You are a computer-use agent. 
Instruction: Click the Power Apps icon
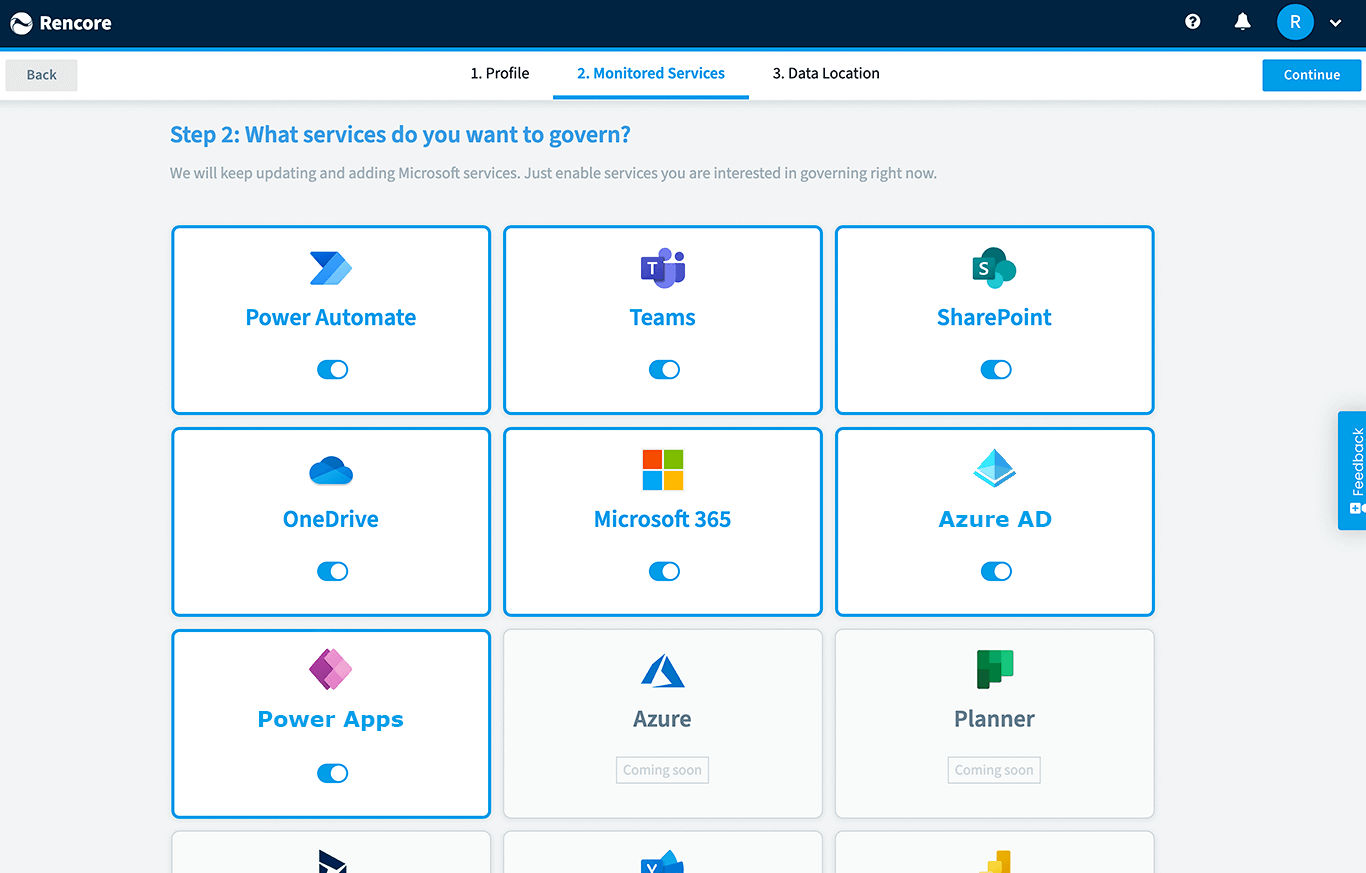[x=331, y=670]
